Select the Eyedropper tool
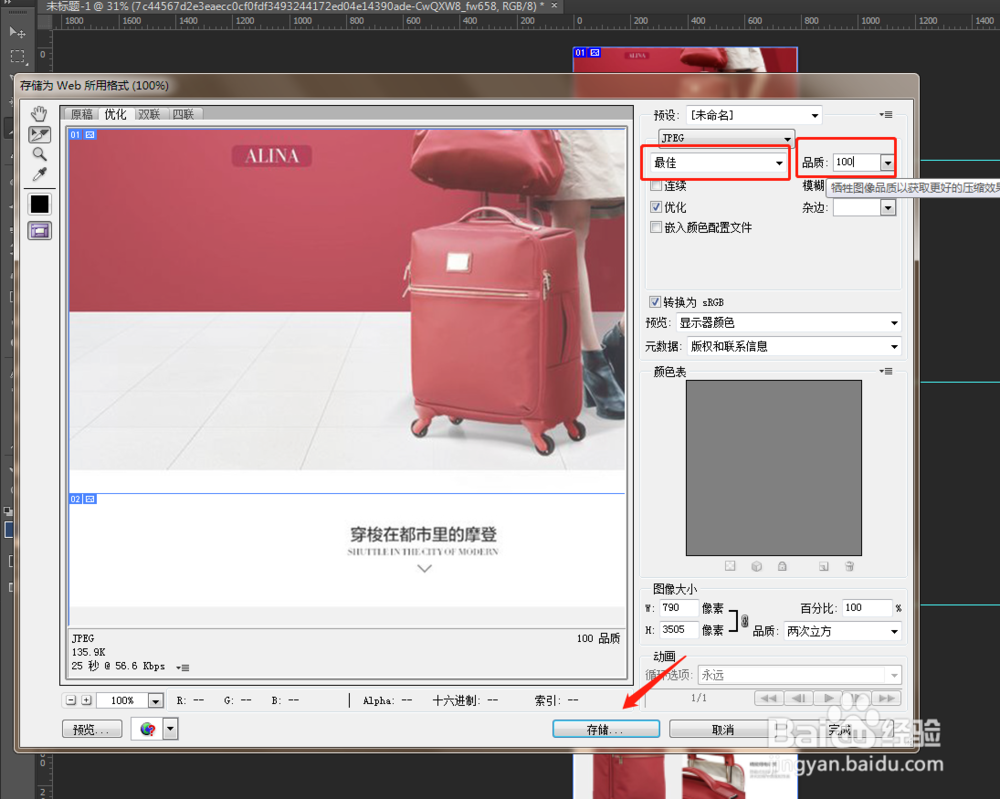The height and width of the screenshot is (799, 1000). 39,173
